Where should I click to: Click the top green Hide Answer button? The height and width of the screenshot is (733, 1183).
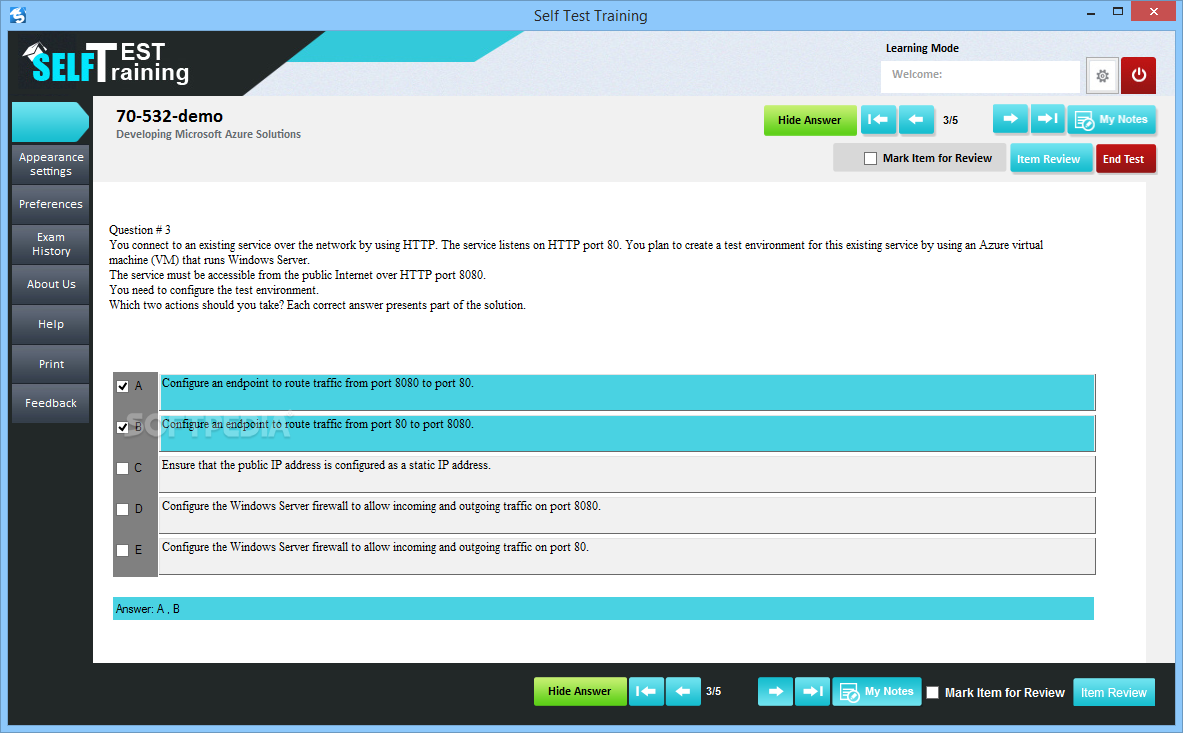(x=810, y=120)
